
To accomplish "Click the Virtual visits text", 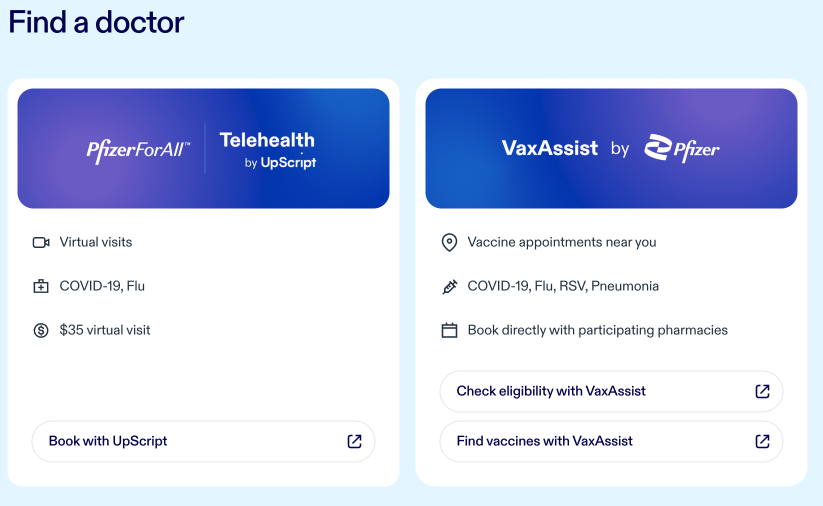I will click(96, 242).
